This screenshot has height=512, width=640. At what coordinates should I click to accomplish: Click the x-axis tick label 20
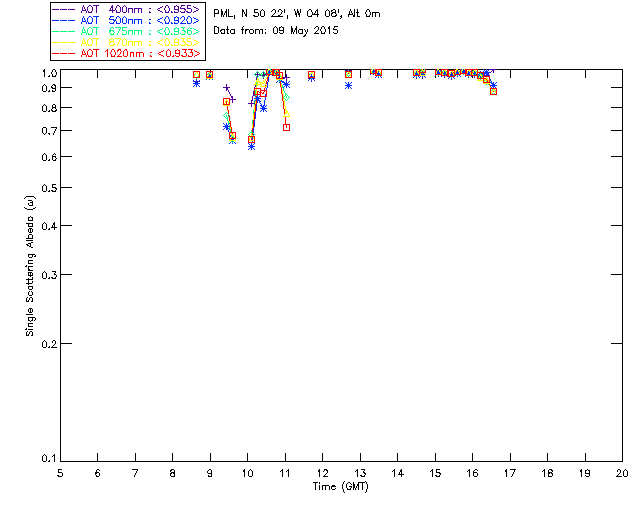coord(622,473)
